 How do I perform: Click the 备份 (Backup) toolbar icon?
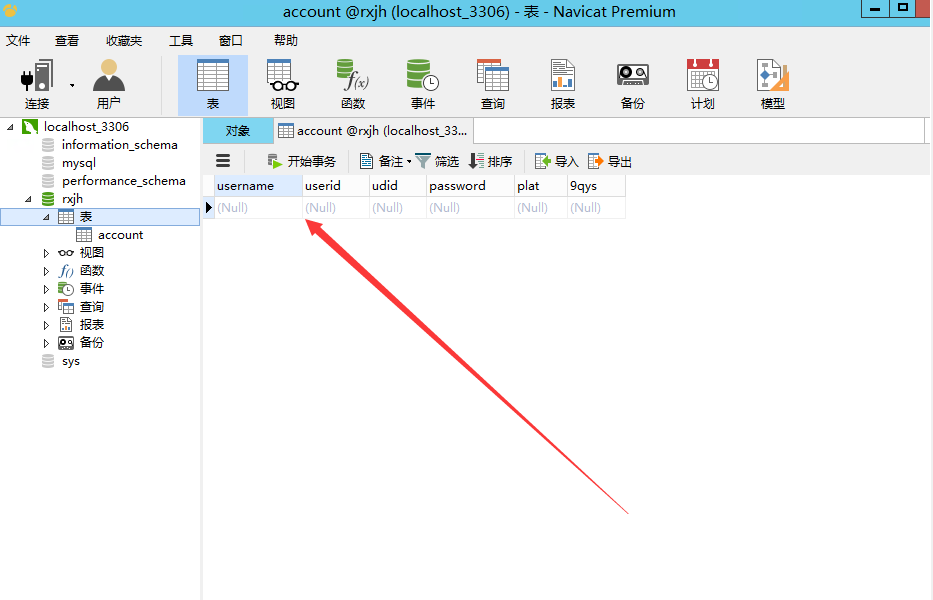pos(632,84)
